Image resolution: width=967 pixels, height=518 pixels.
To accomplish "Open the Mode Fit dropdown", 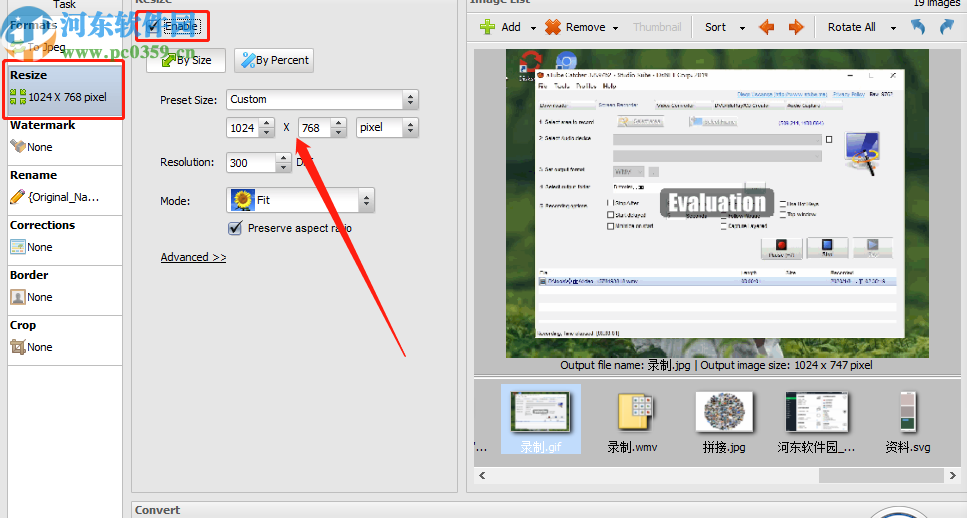I will click(300, 200).
